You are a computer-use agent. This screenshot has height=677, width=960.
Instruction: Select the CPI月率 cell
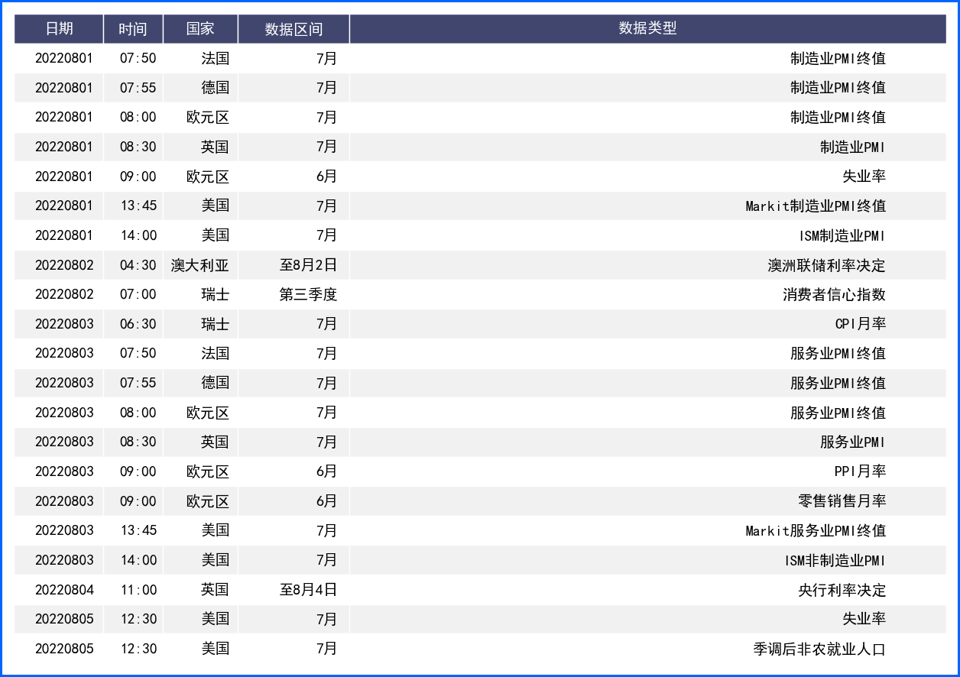click(x=860, y=324)
